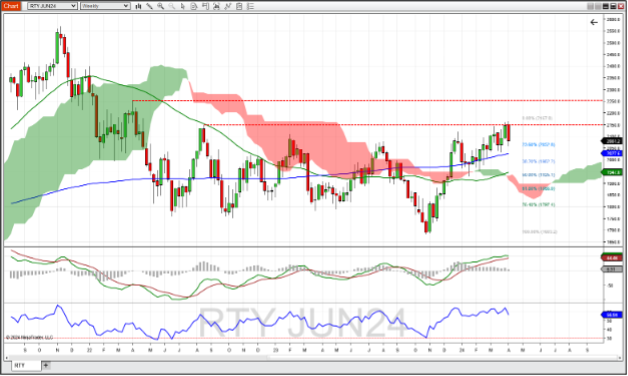This screenshot has width=628, height=376.
Task: Click the 38.20% Fibonacci level label
Action: click(x=538, y=161)
